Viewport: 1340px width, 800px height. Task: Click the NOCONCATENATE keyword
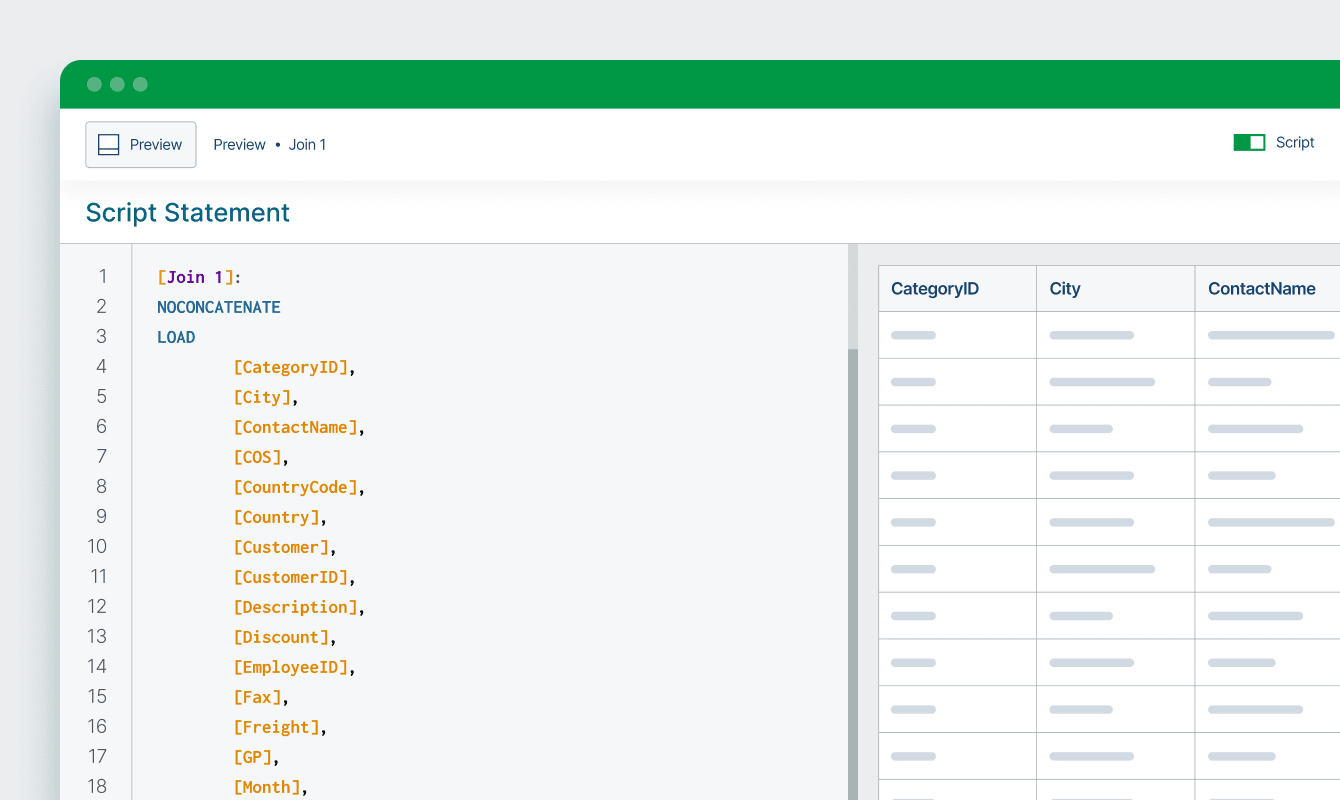coord(219,307)
